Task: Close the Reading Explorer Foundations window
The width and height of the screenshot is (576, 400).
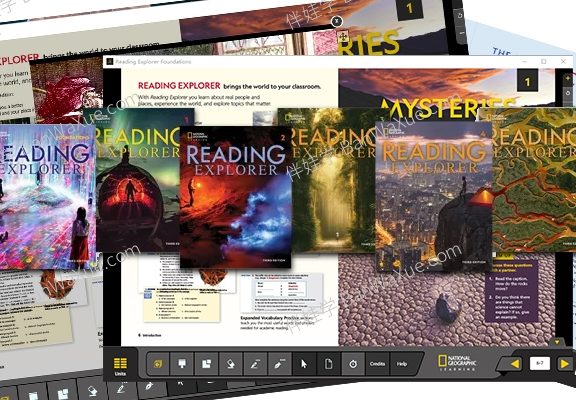Action: coord(564,61)
